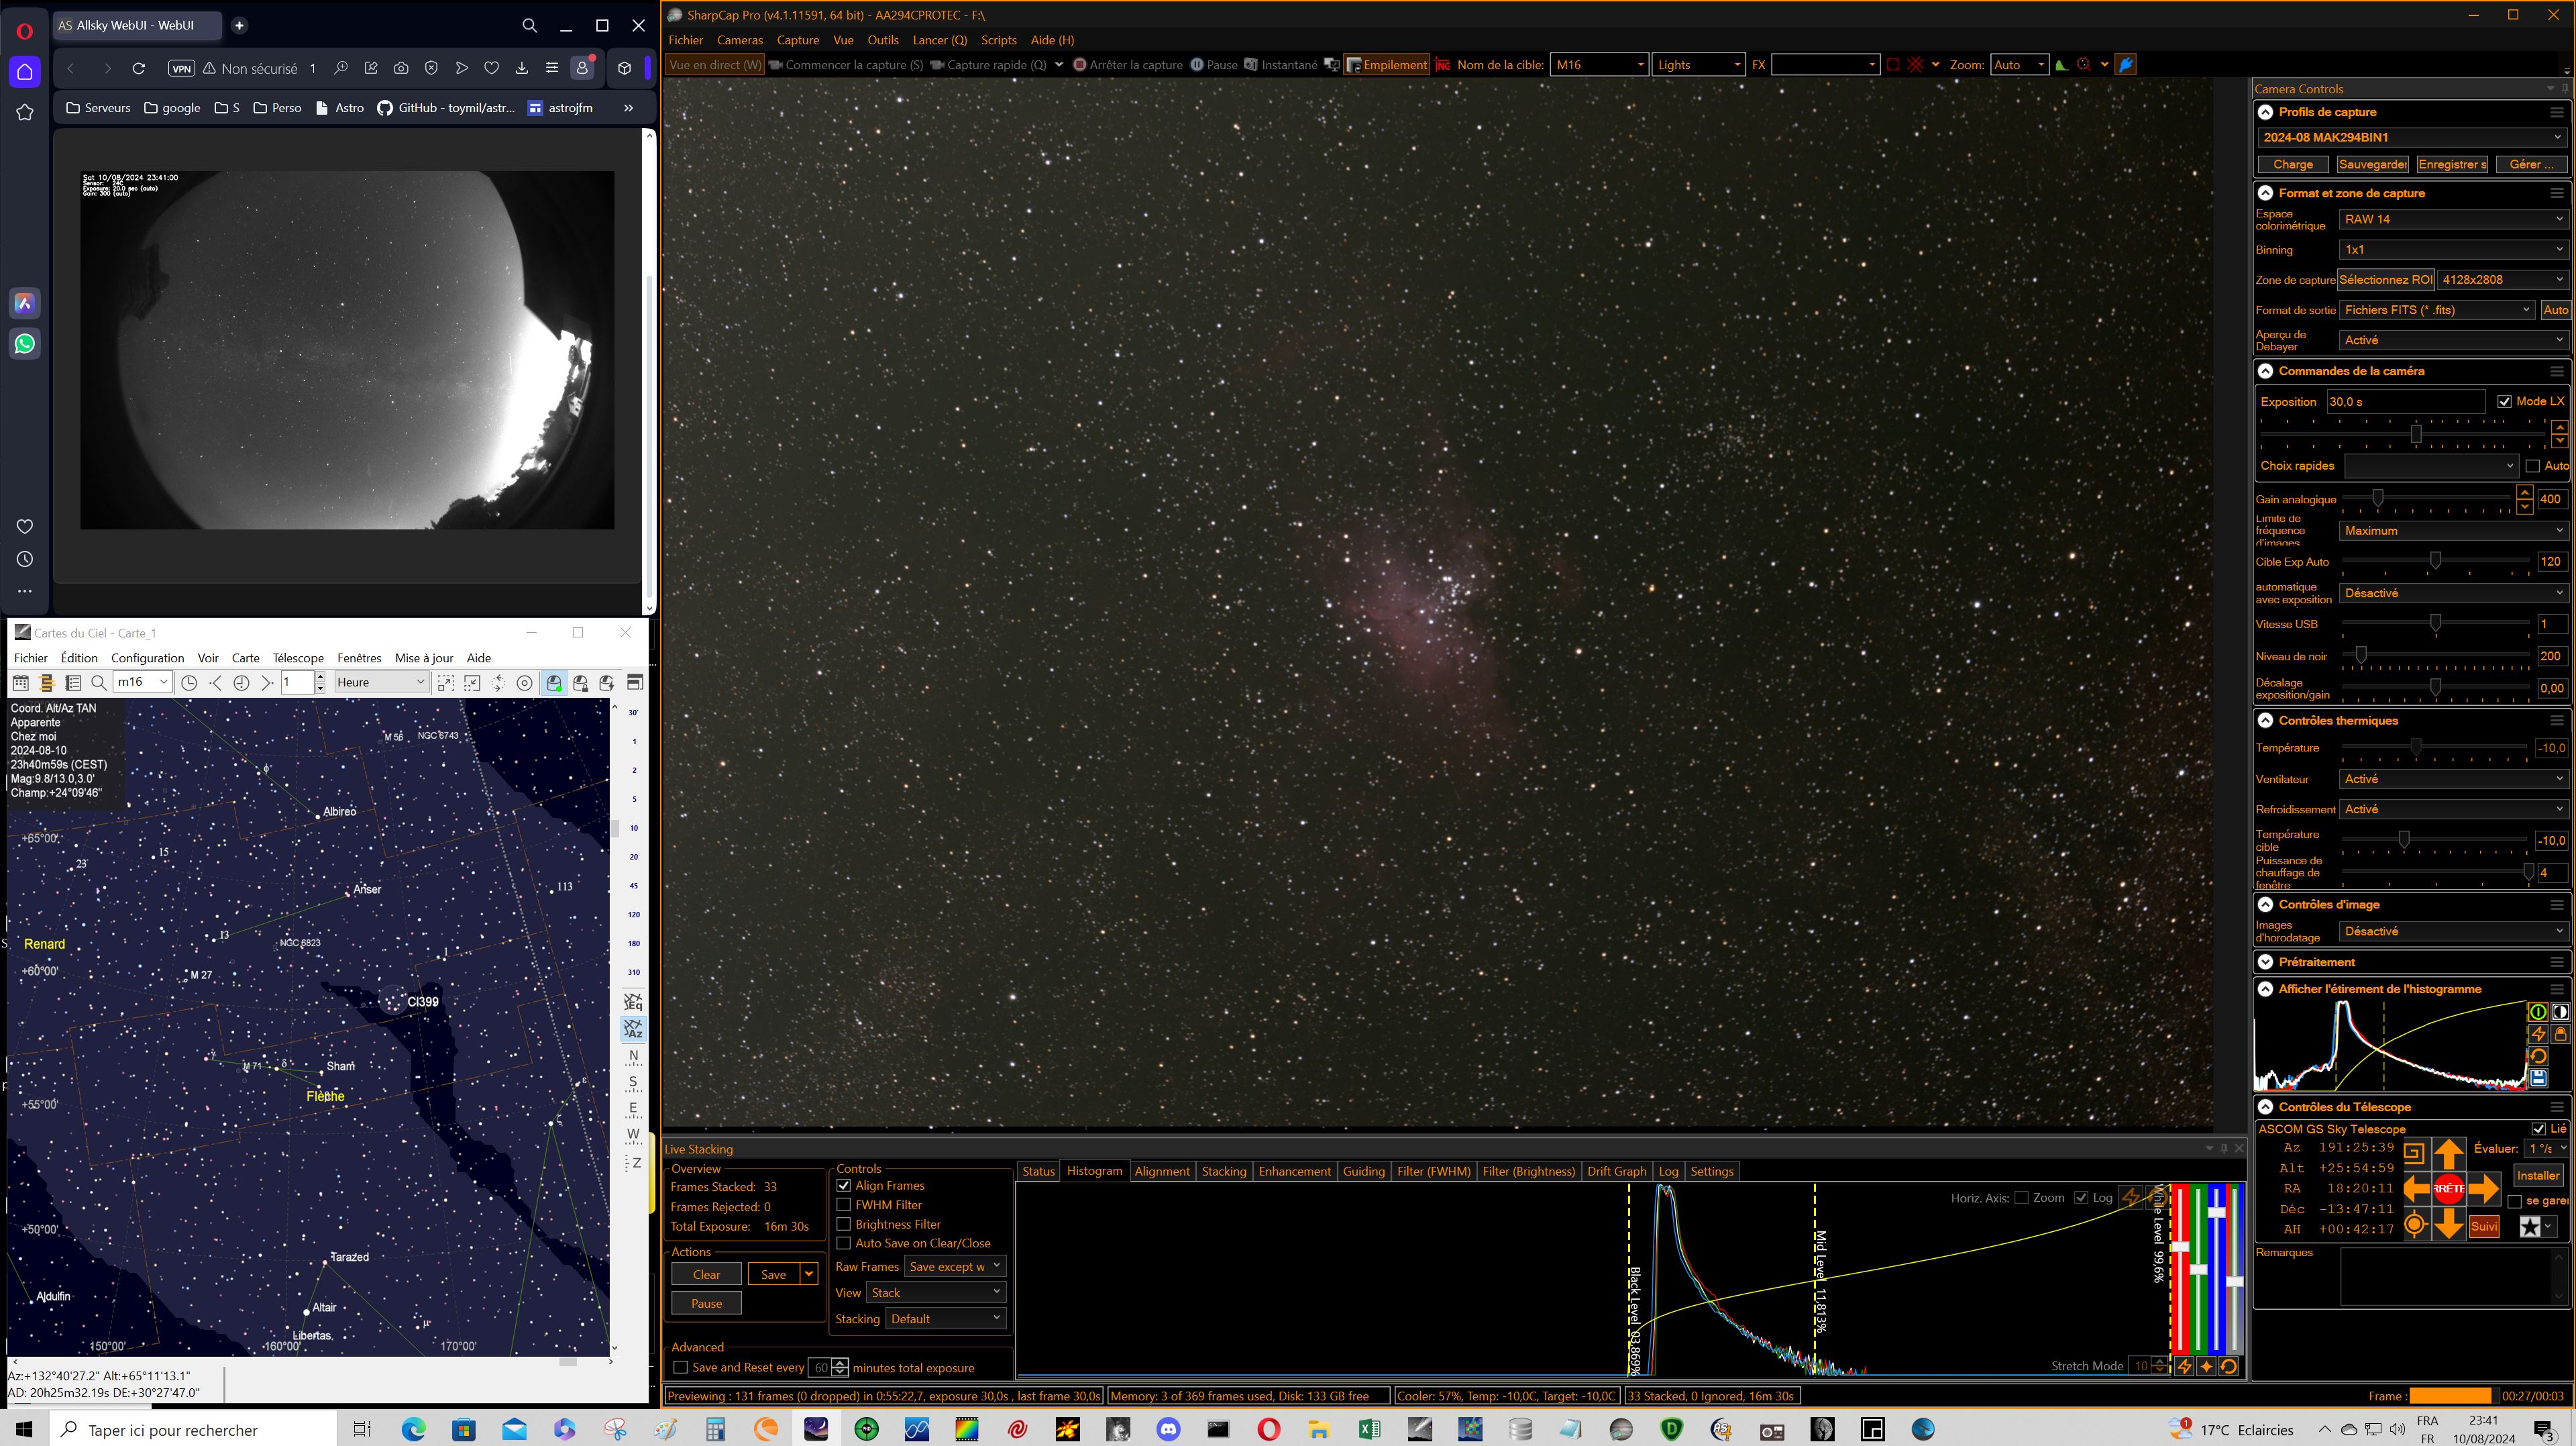
Task: Click the telescope slew down arrow
Action: 2448,1223
